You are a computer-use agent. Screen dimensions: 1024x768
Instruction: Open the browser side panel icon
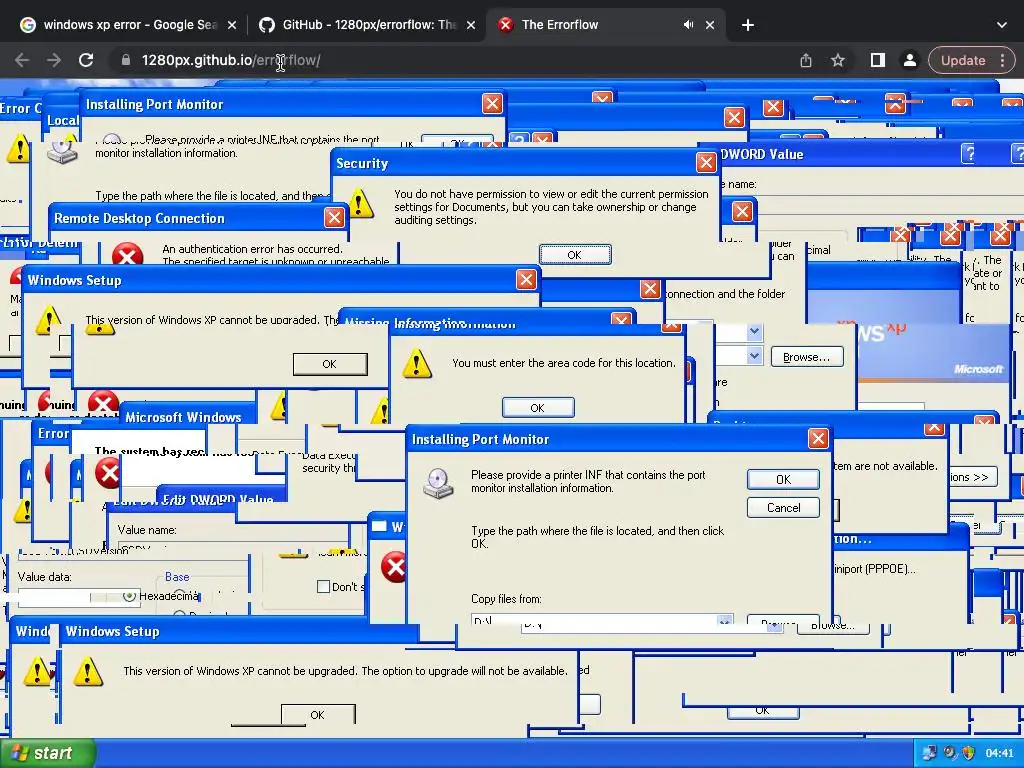pos(878,60)
